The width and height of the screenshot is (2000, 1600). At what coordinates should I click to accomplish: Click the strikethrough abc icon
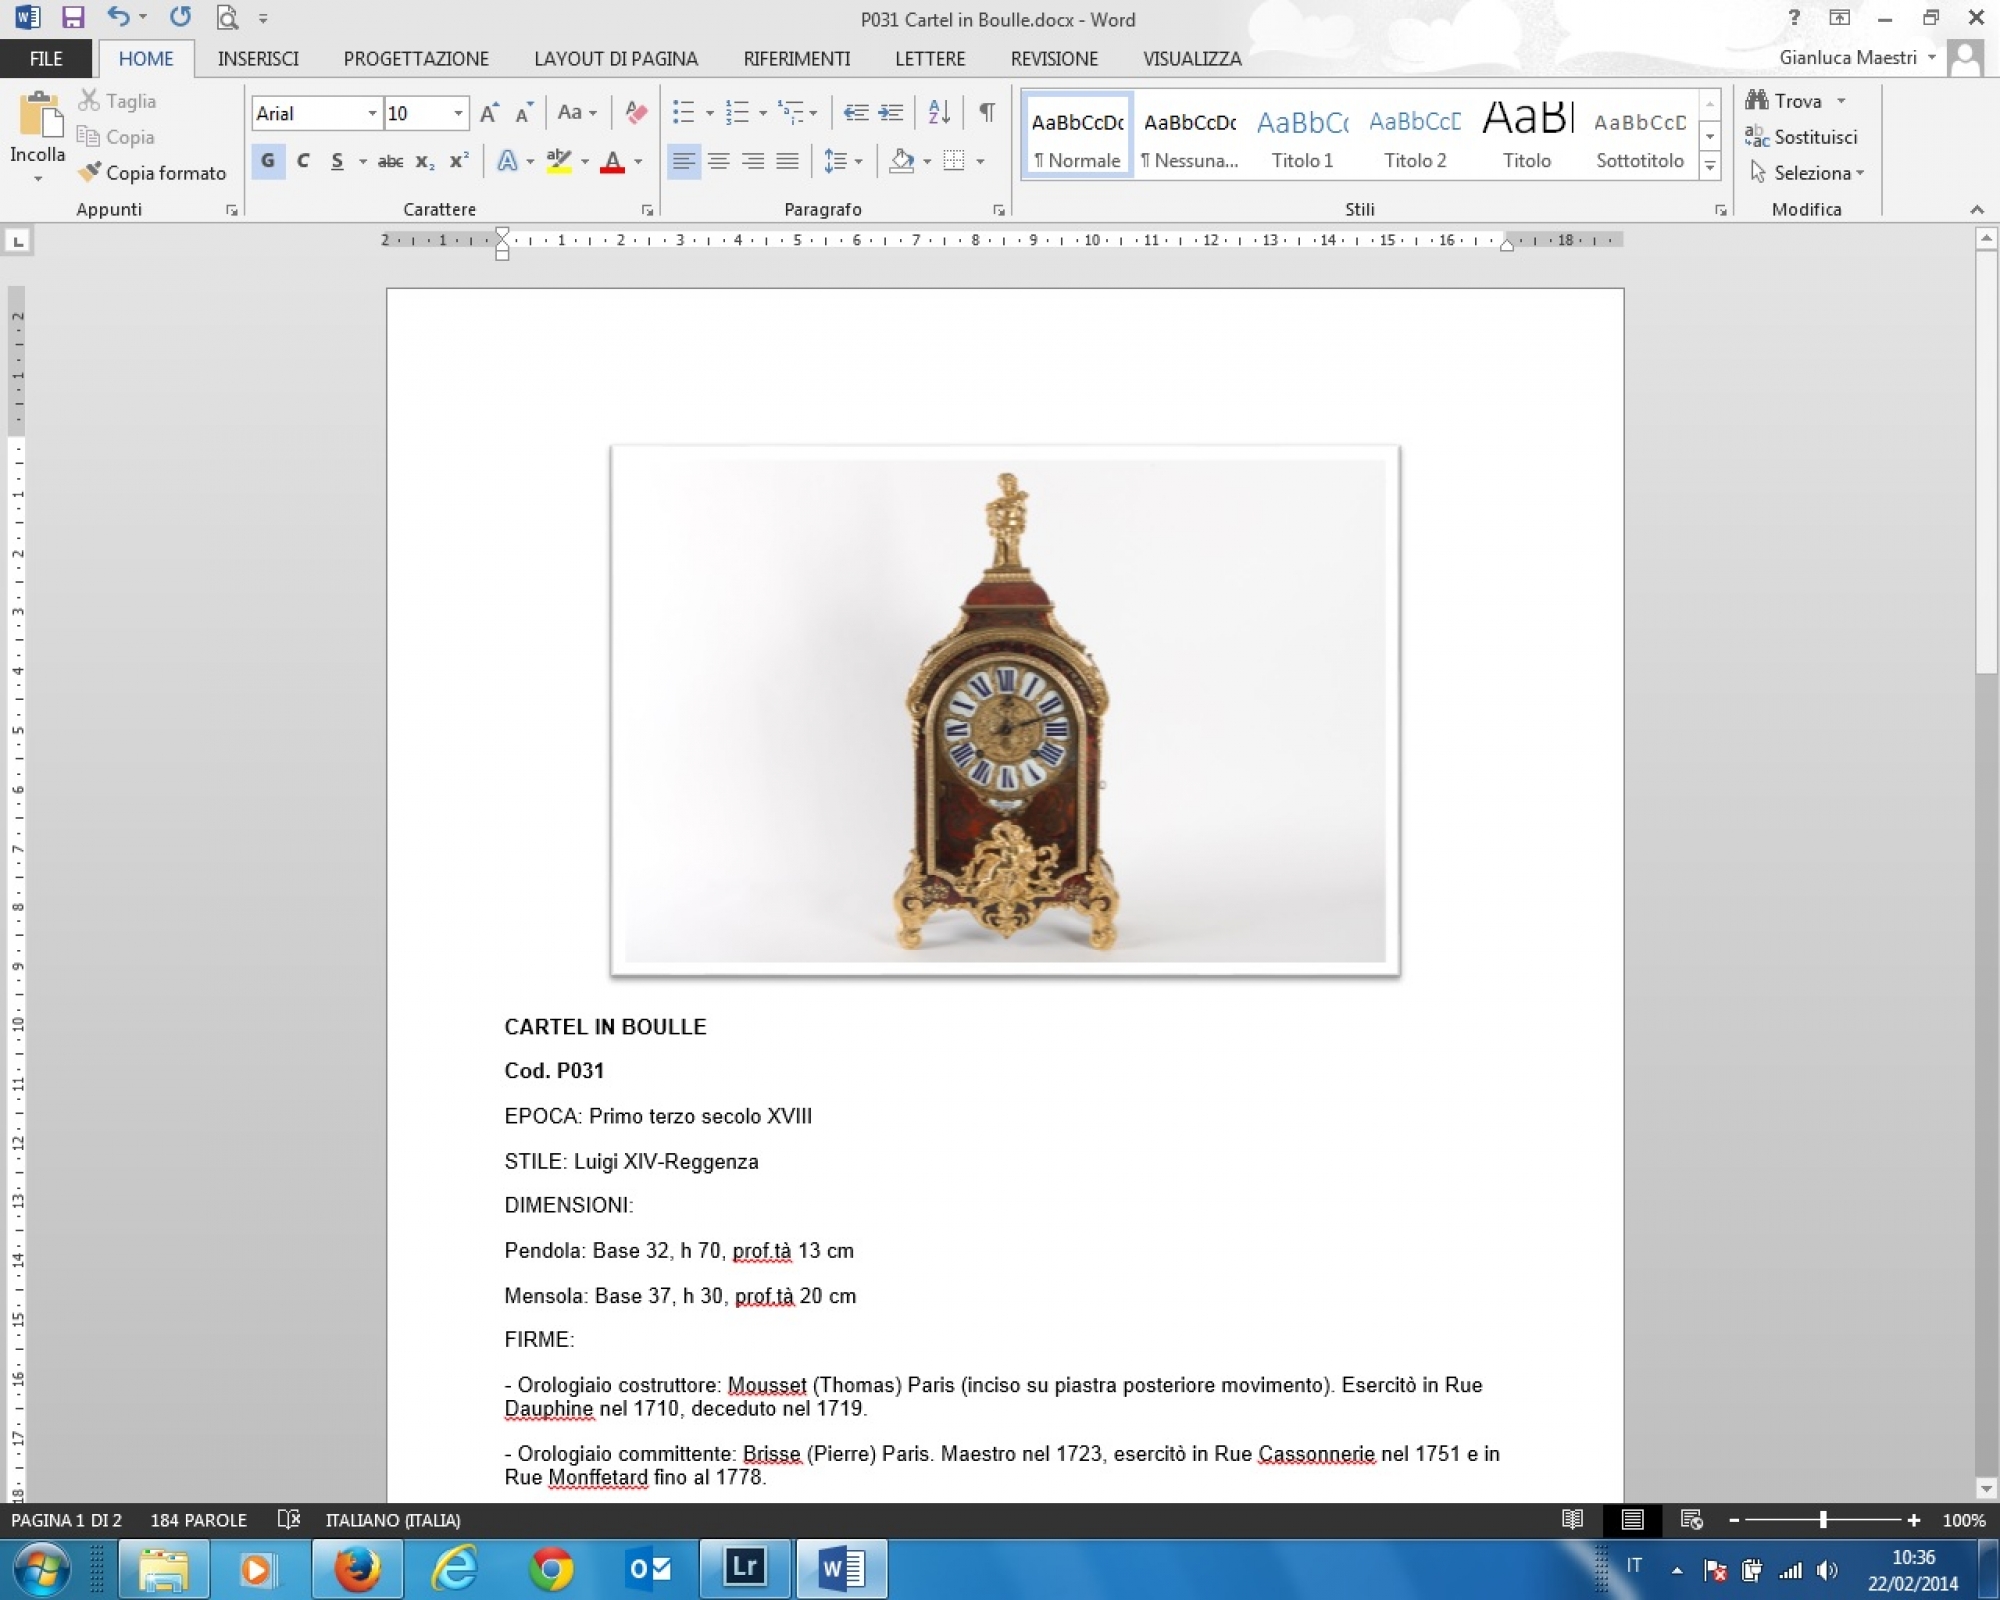click(x=390, y=161)
